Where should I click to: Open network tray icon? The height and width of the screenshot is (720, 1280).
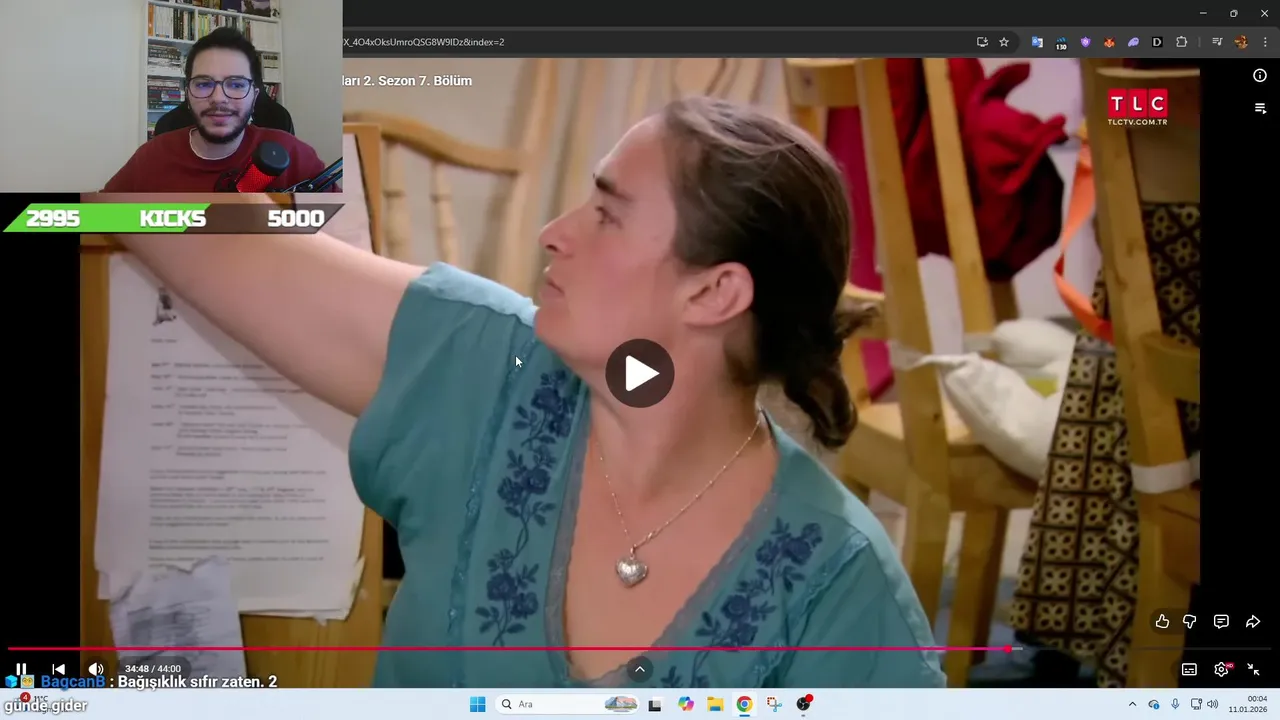point(1196,704)
